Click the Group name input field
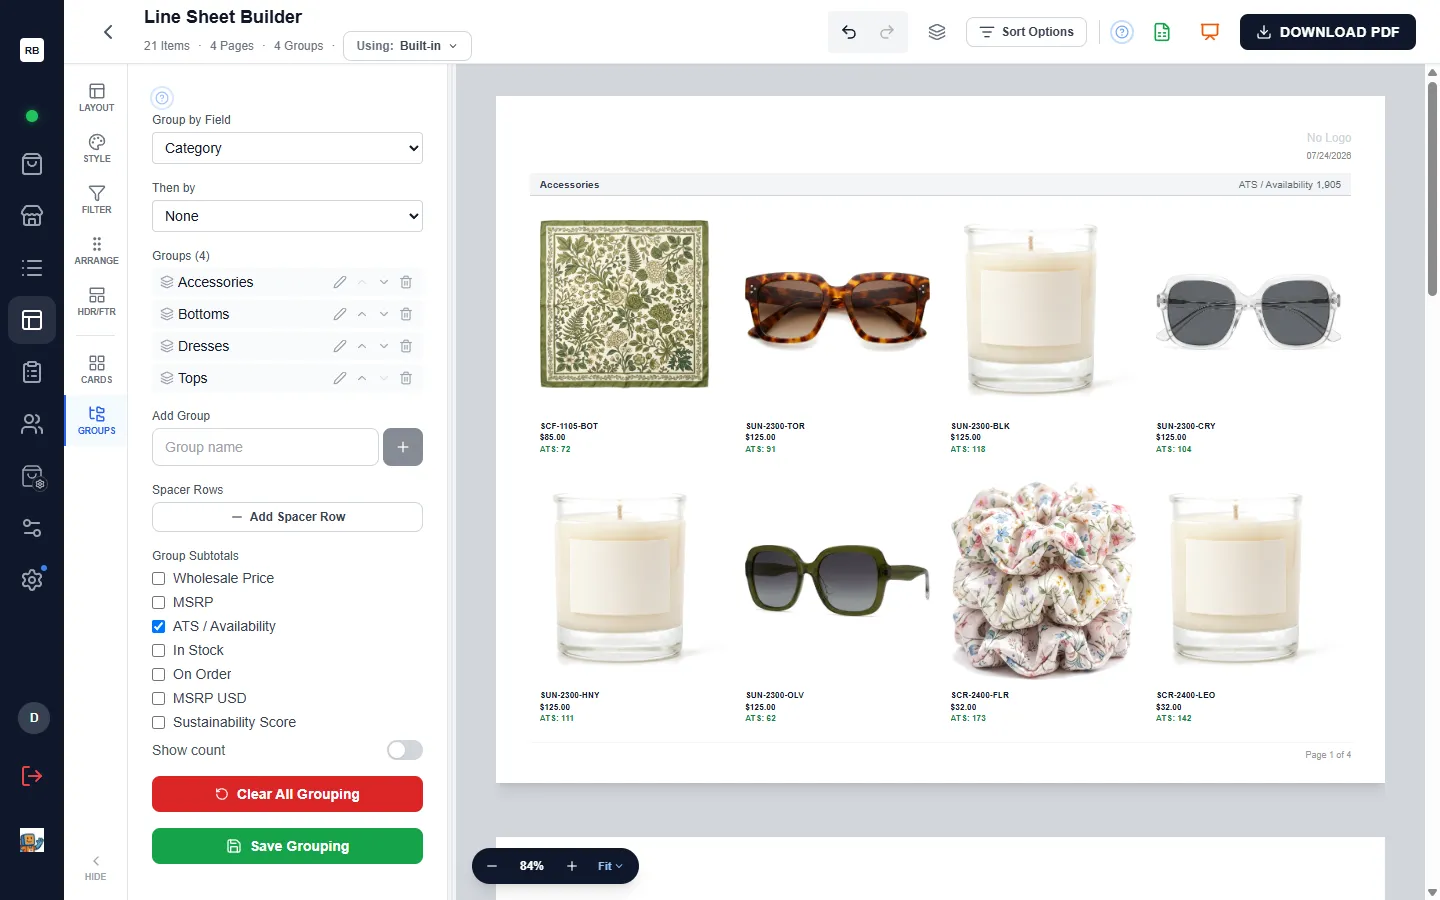This screenshot has width=1440, height=900. pos(265,447)
